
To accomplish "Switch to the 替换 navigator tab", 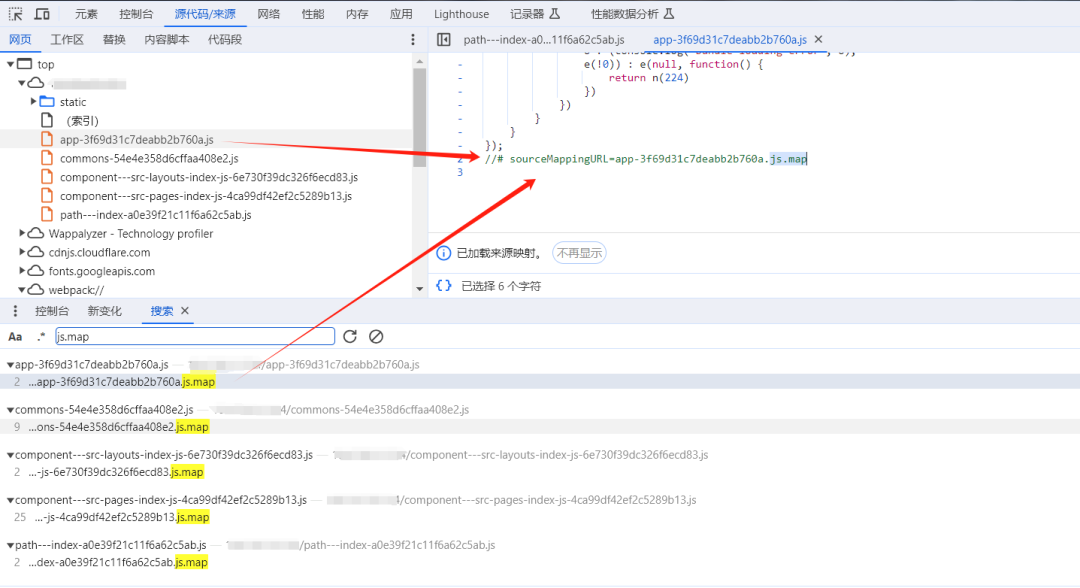I will 114,40.
